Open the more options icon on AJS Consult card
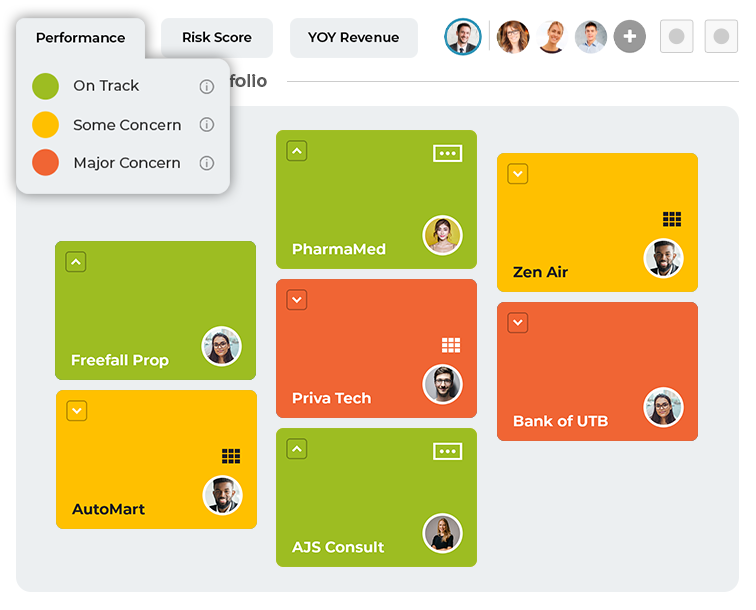The image size is (756, 610). pyautogui.click(x=447, y=451)
